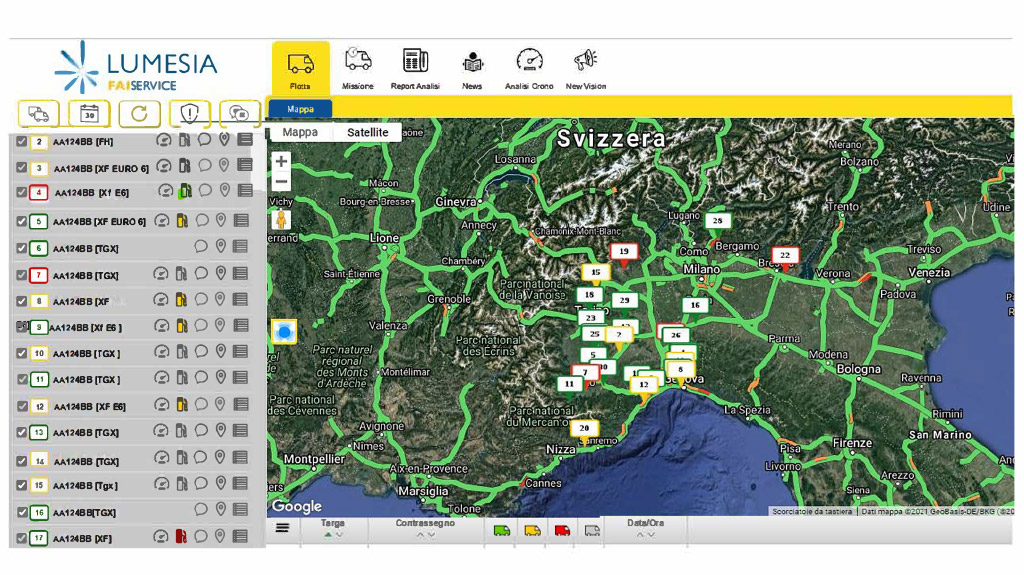Select the Street View pegman icon
The width and height of the screenshot is (1024, 575).
281,220
